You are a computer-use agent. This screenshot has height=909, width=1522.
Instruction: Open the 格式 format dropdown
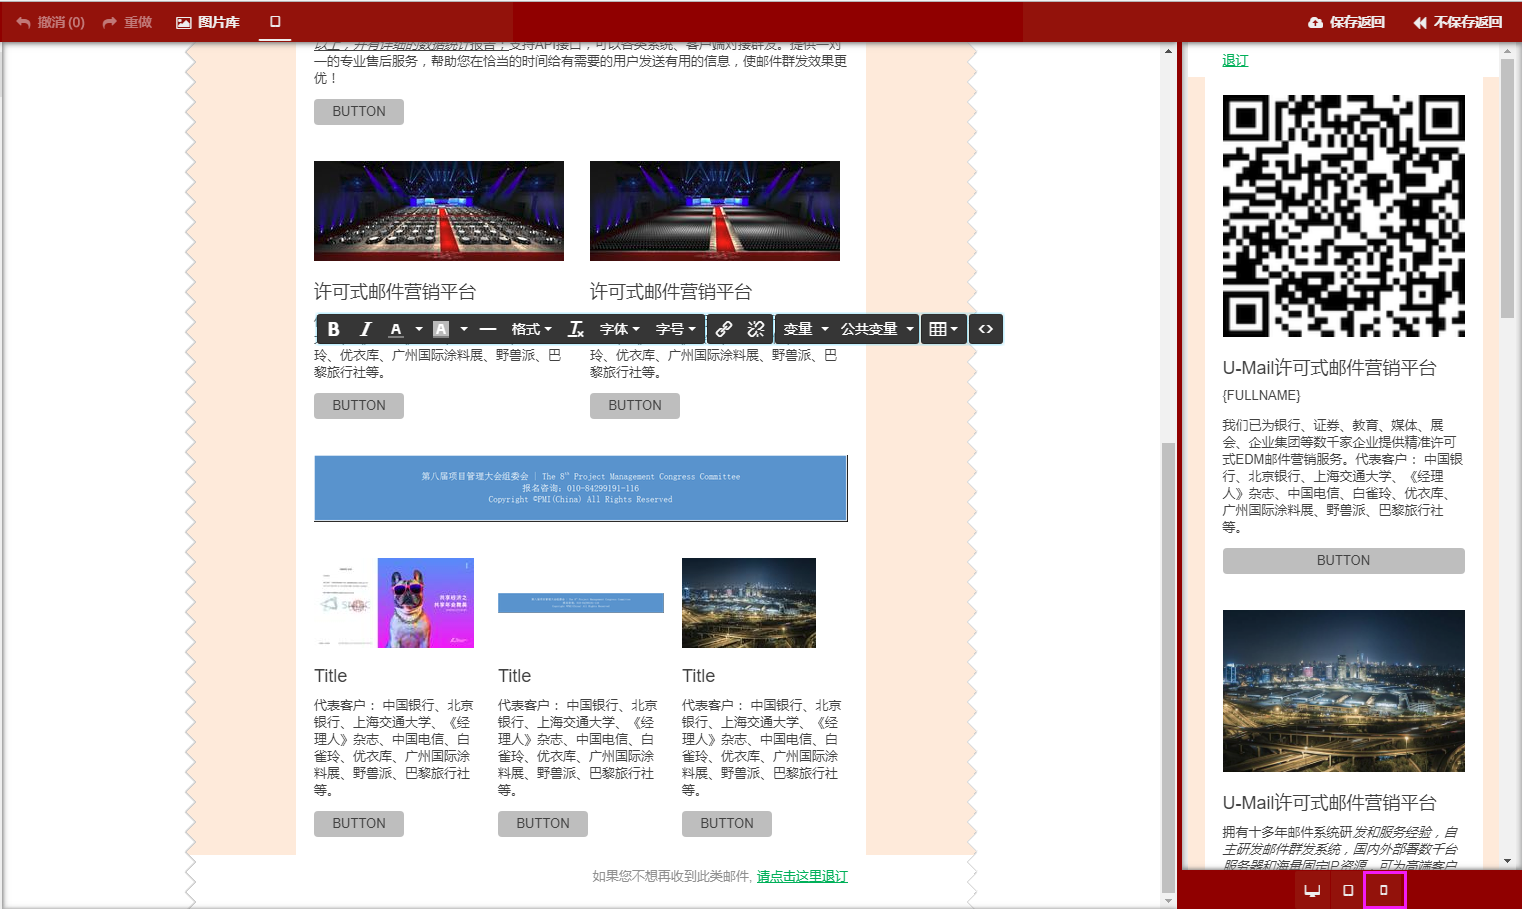pyautogui.click(x=531, y=329)
